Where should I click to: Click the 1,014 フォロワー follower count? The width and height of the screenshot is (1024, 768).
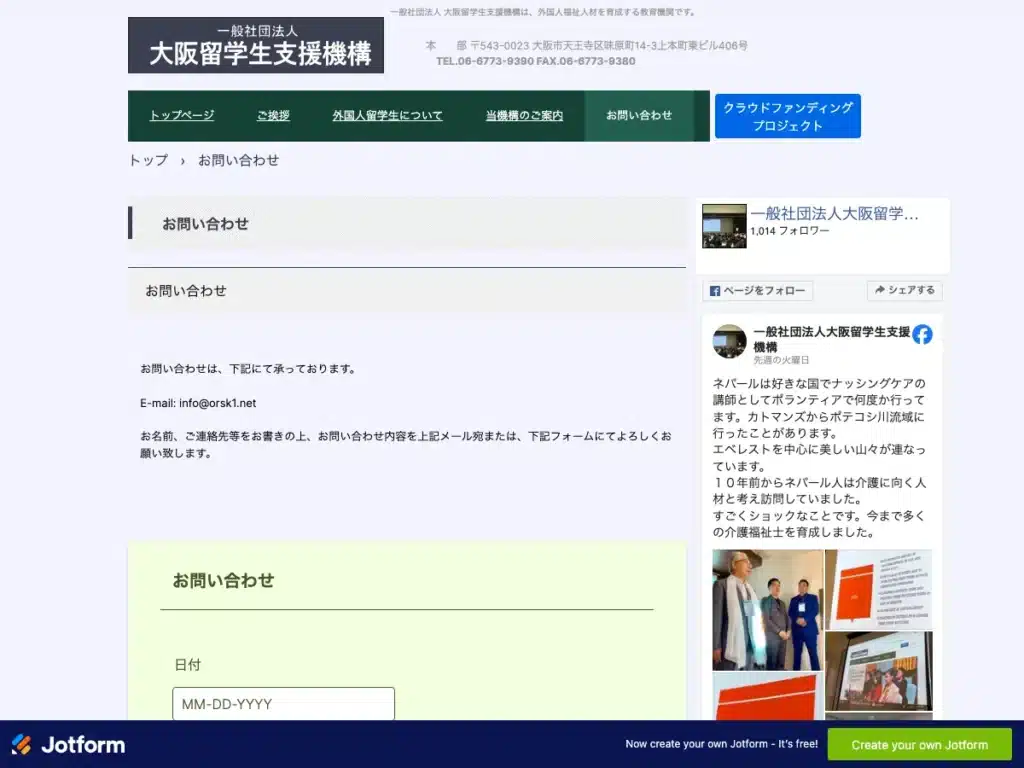point(790,231)
